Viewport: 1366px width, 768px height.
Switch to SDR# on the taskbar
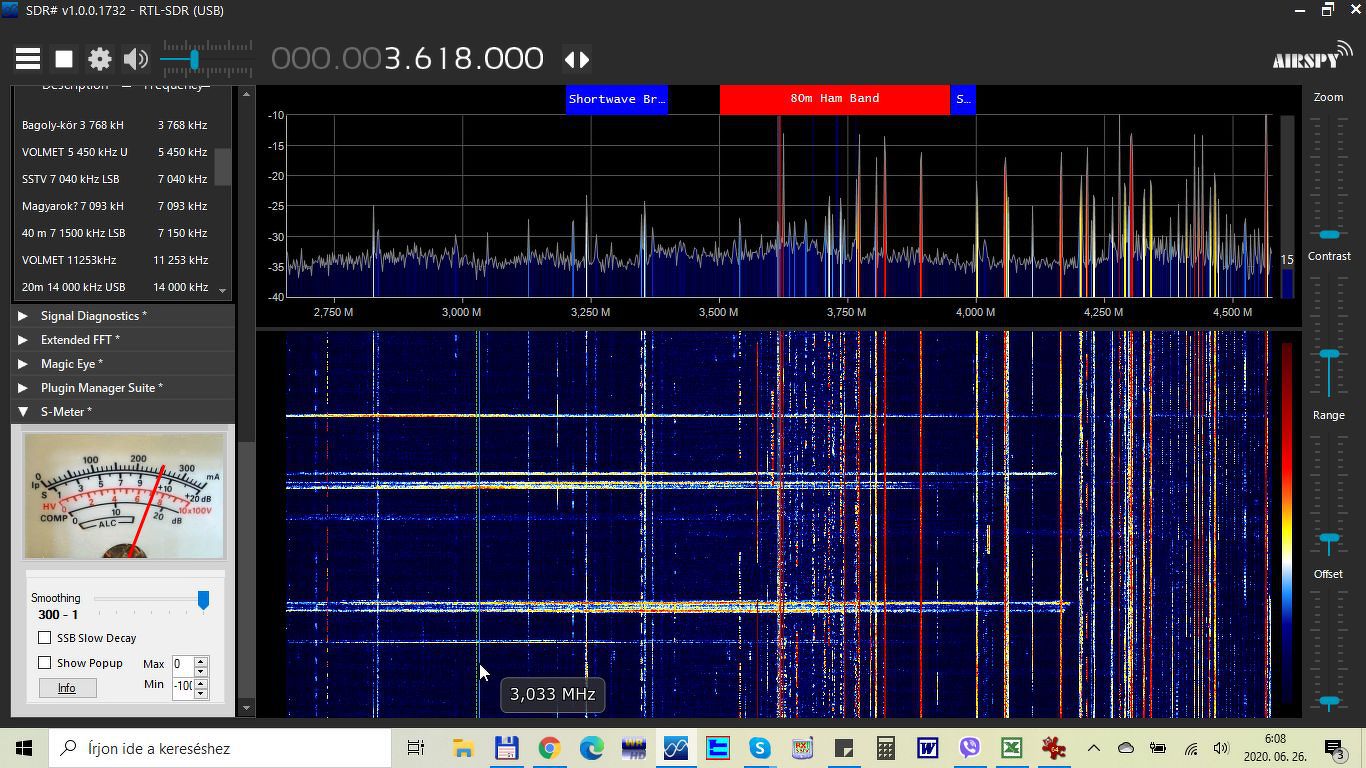[x=676, y=748]
